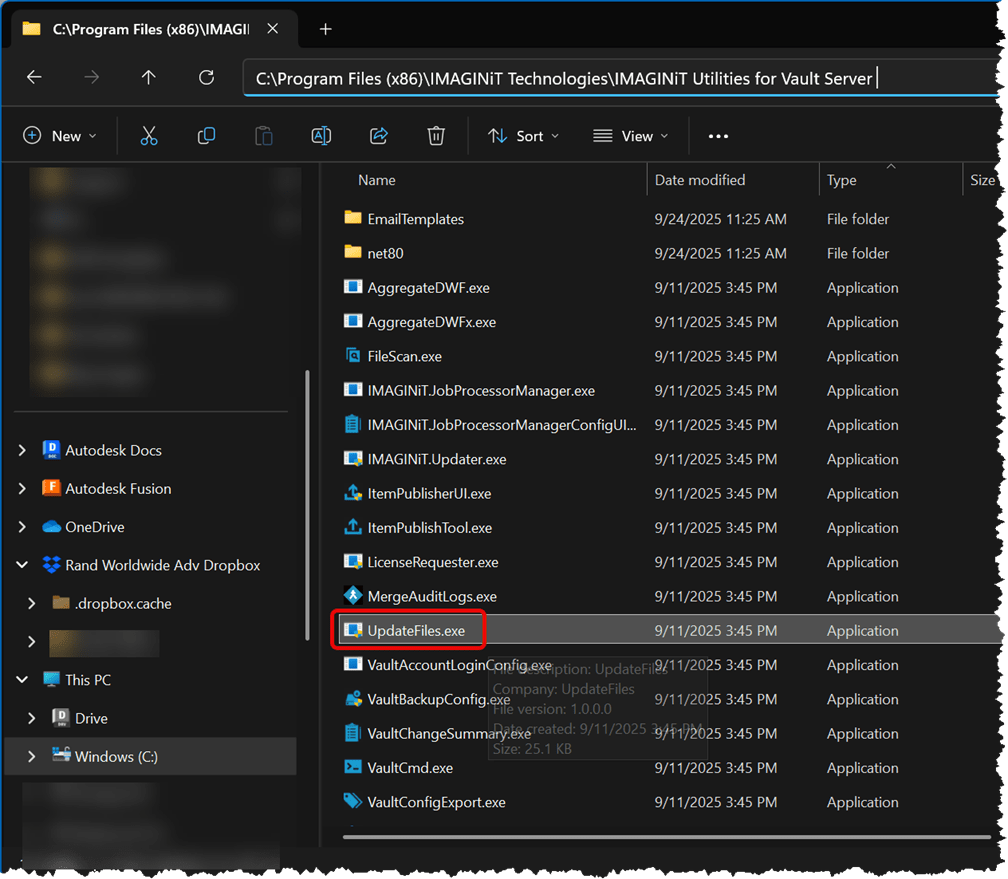
Task: Add a new tab with plus button
Action: (x=325, y=29)
